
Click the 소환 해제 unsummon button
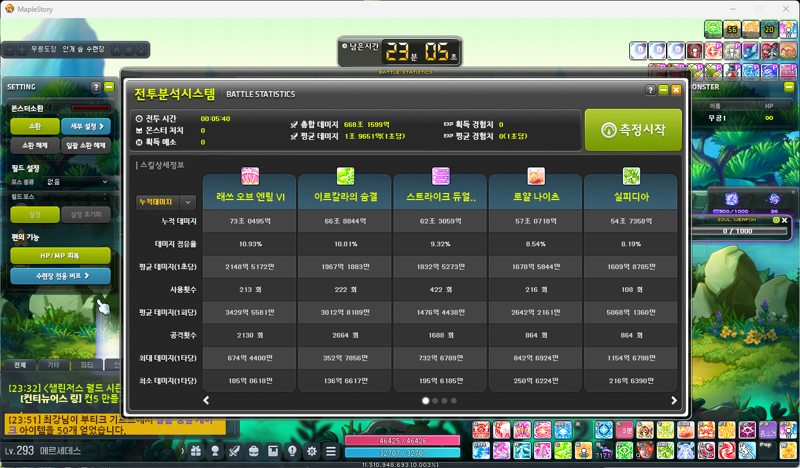[x=35, y=145]
